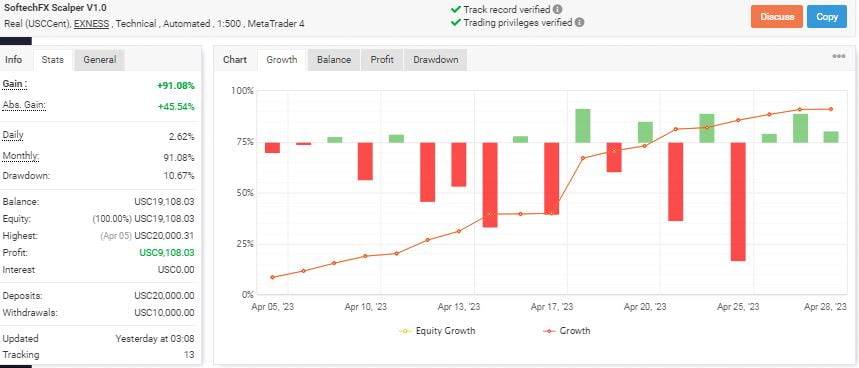859x368 pixels.
Task: Click the first growth line point at Apr 05
Action: [272, 278]
